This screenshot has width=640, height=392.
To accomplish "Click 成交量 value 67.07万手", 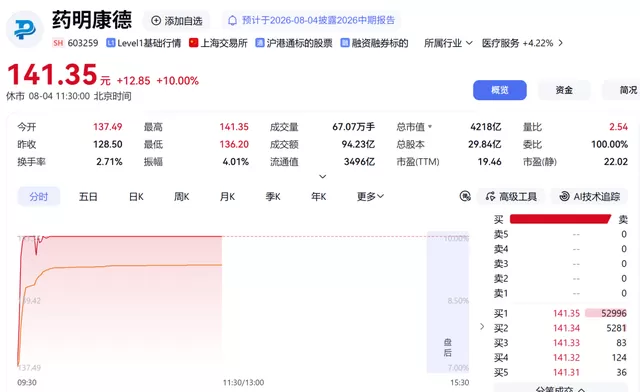I will (353, 127).
